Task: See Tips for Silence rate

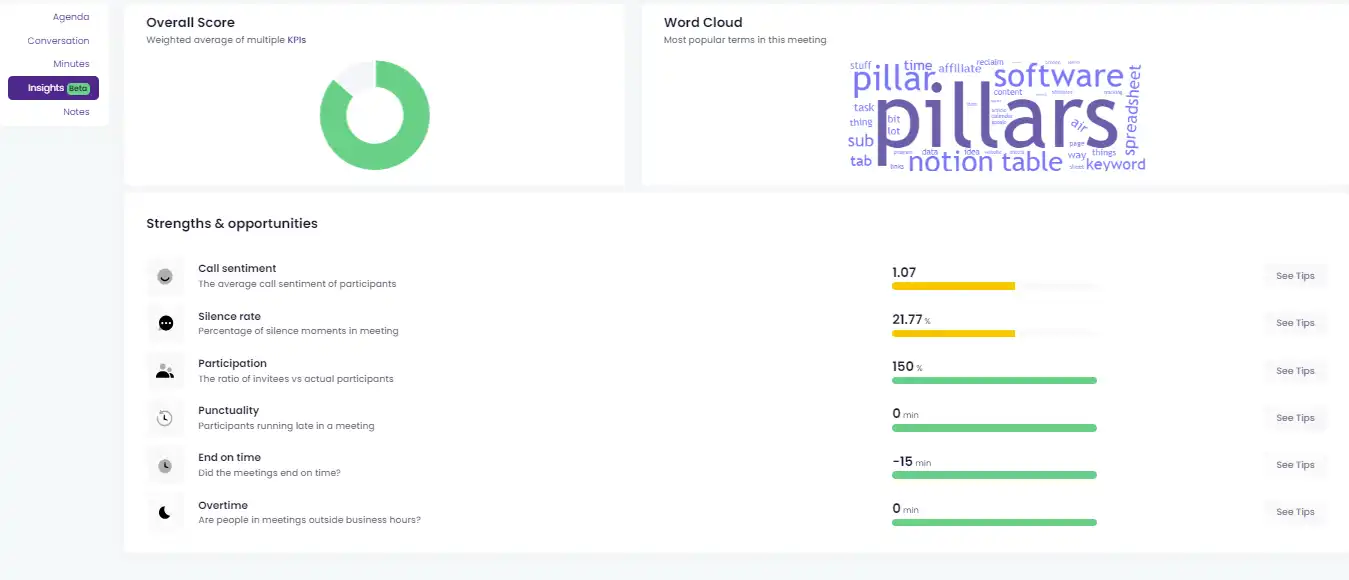Action: click(1295, 323)
